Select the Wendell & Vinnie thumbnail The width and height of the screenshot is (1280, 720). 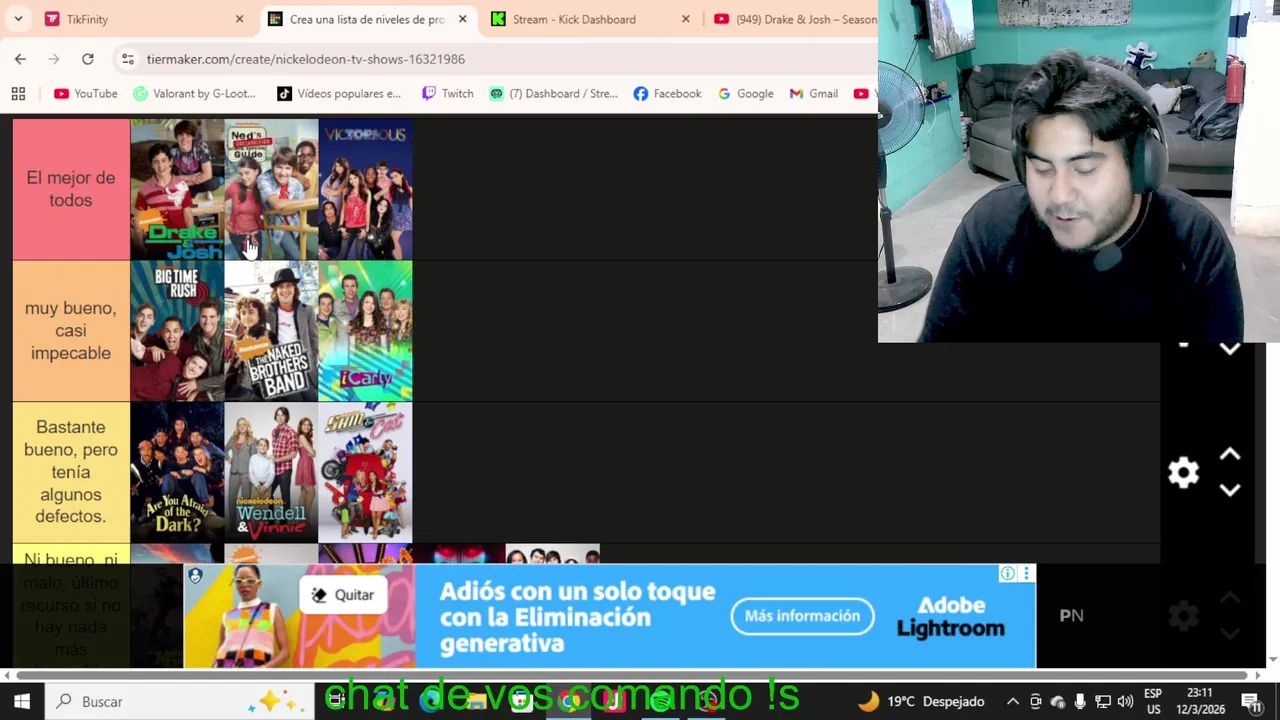271,472
